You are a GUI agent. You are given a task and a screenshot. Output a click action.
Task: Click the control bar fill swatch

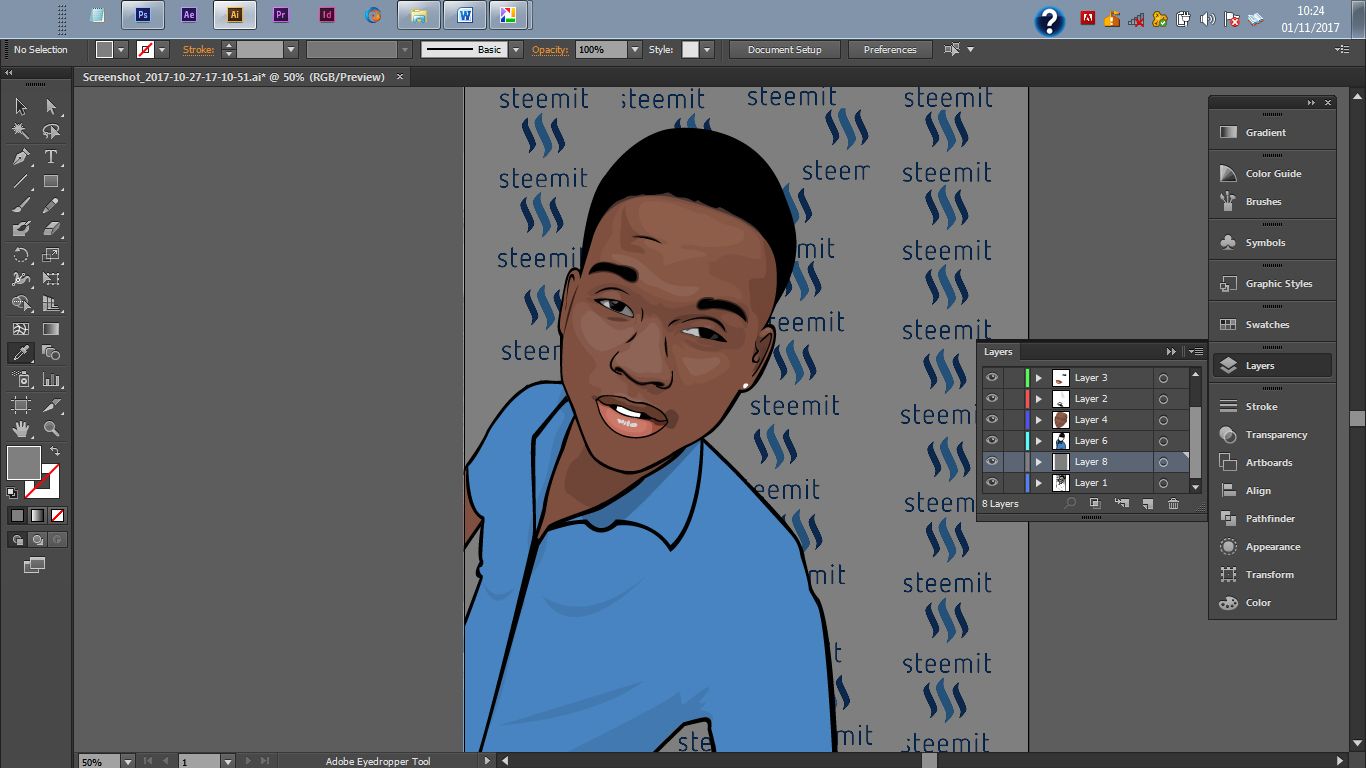[x=104, y=50]
